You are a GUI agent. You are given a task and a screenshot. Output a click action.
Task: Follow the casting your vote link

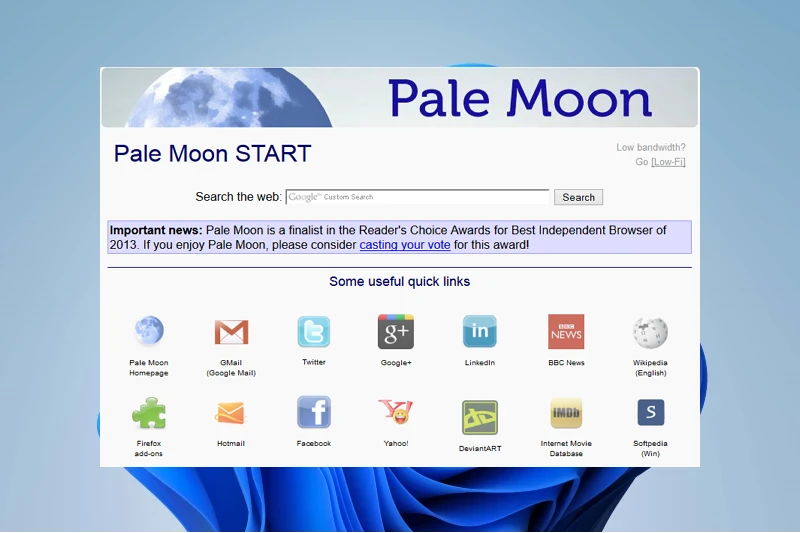405,245
